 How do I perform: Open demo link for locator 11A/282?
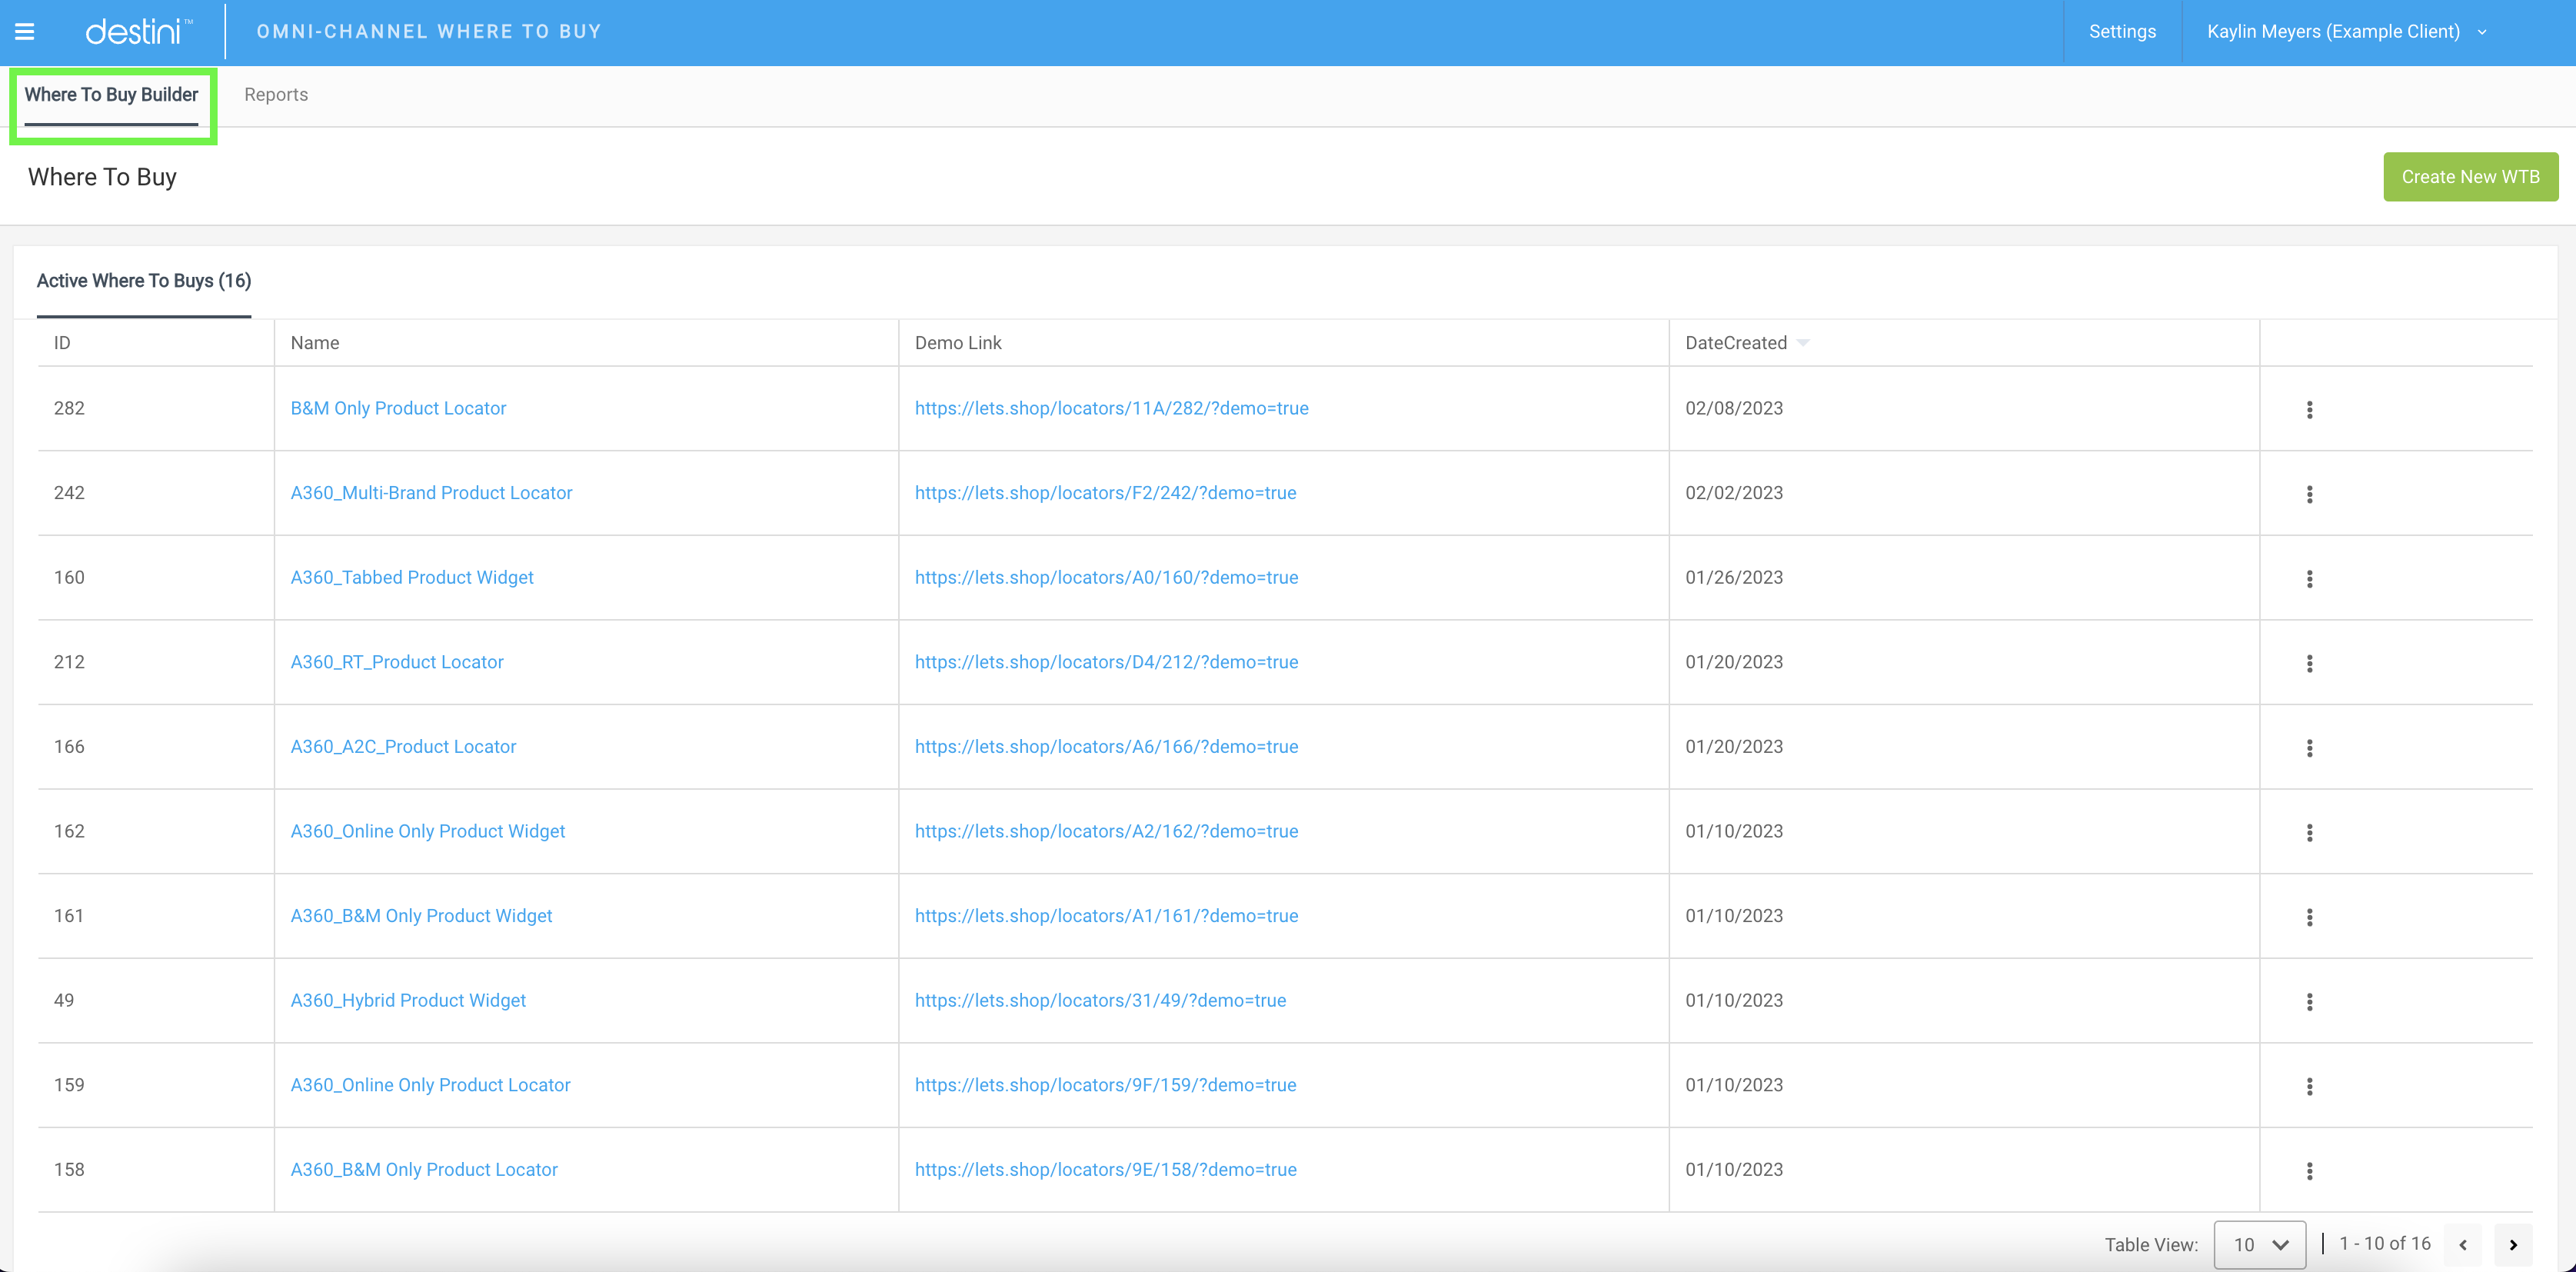click(x=1111, y=408)
